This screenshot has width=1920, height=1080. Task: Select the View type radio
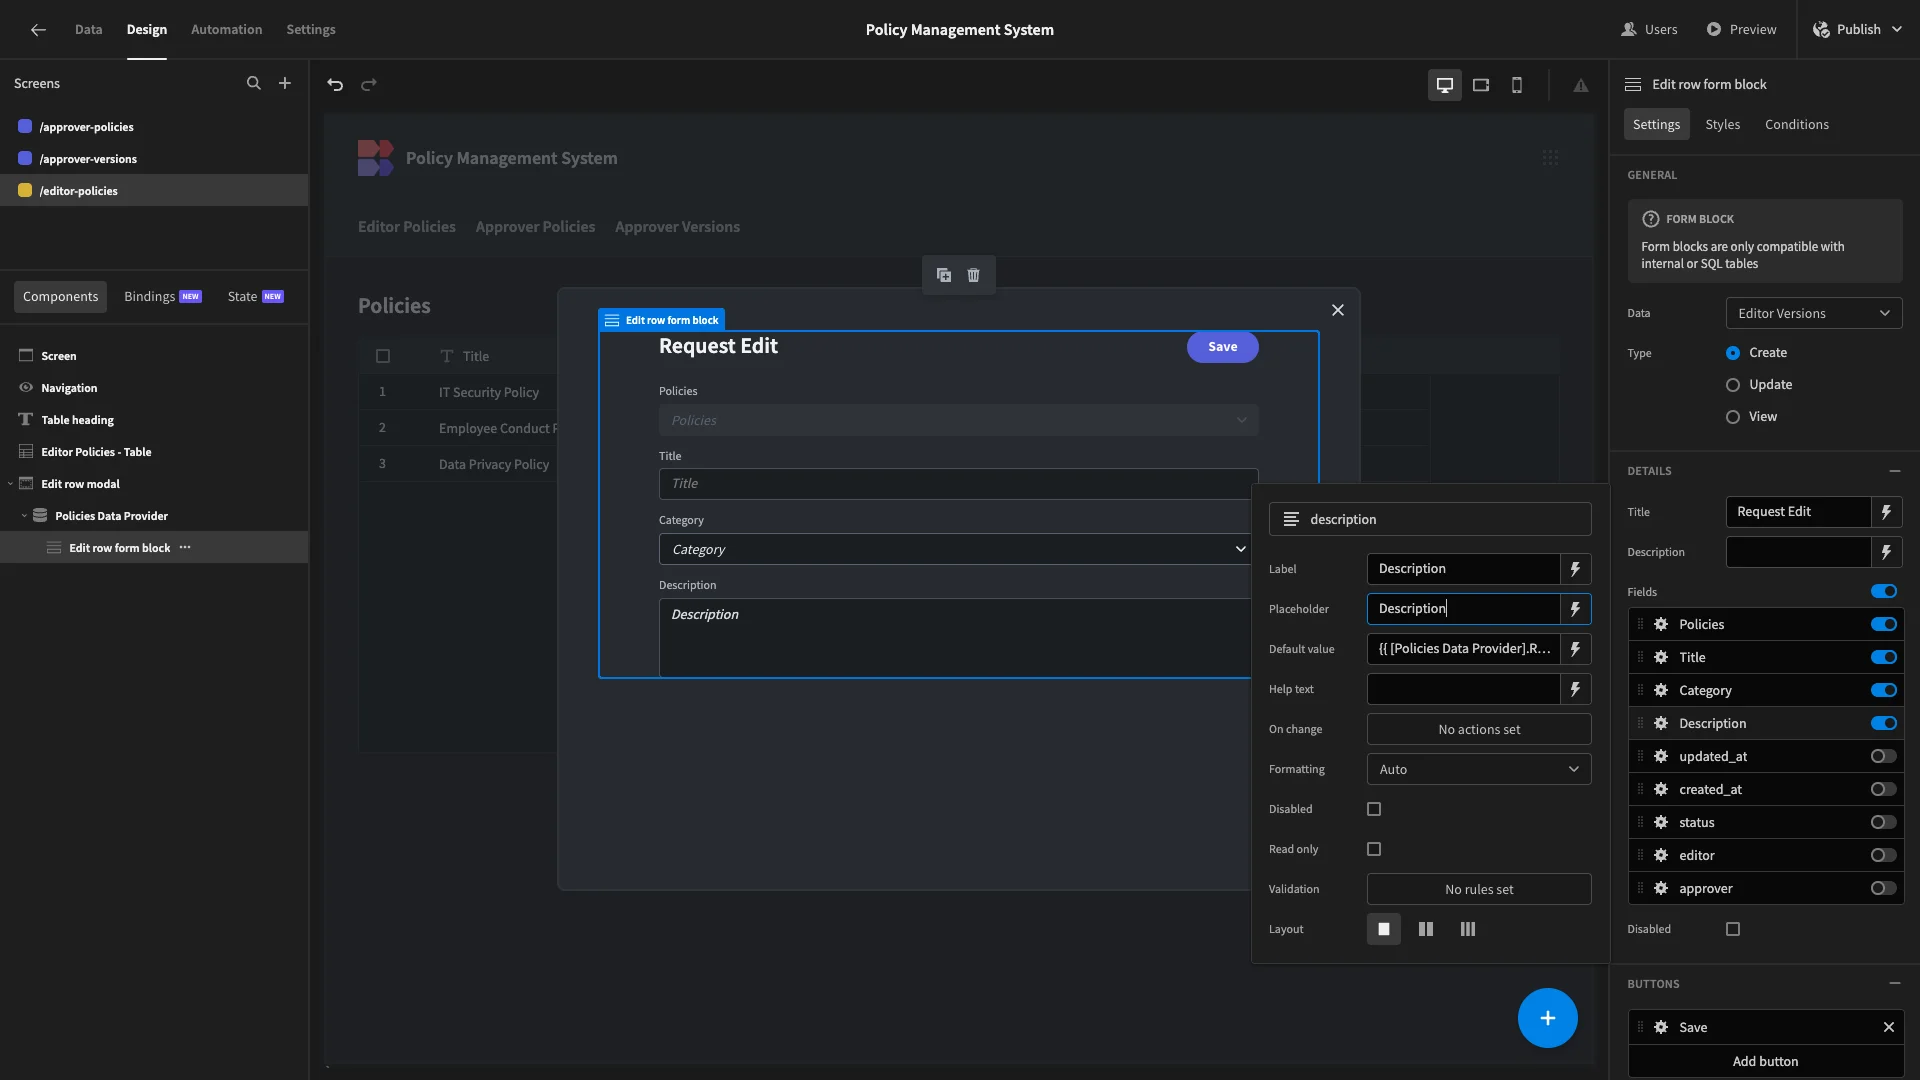coord(1733,417)
